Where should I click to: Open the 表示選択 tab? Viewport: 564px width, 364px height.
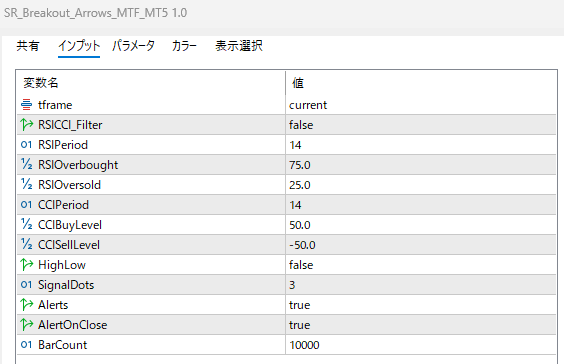coord(239,46)
